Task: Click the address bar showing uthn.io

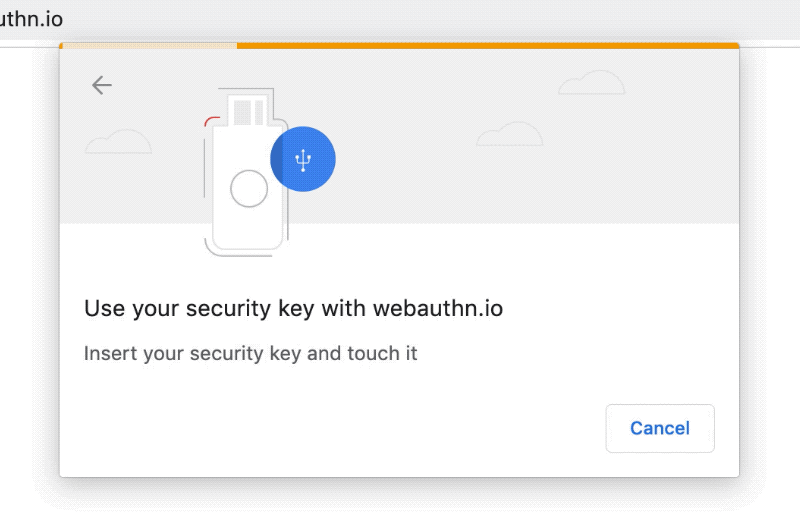Action: click(x=31, y=19)
